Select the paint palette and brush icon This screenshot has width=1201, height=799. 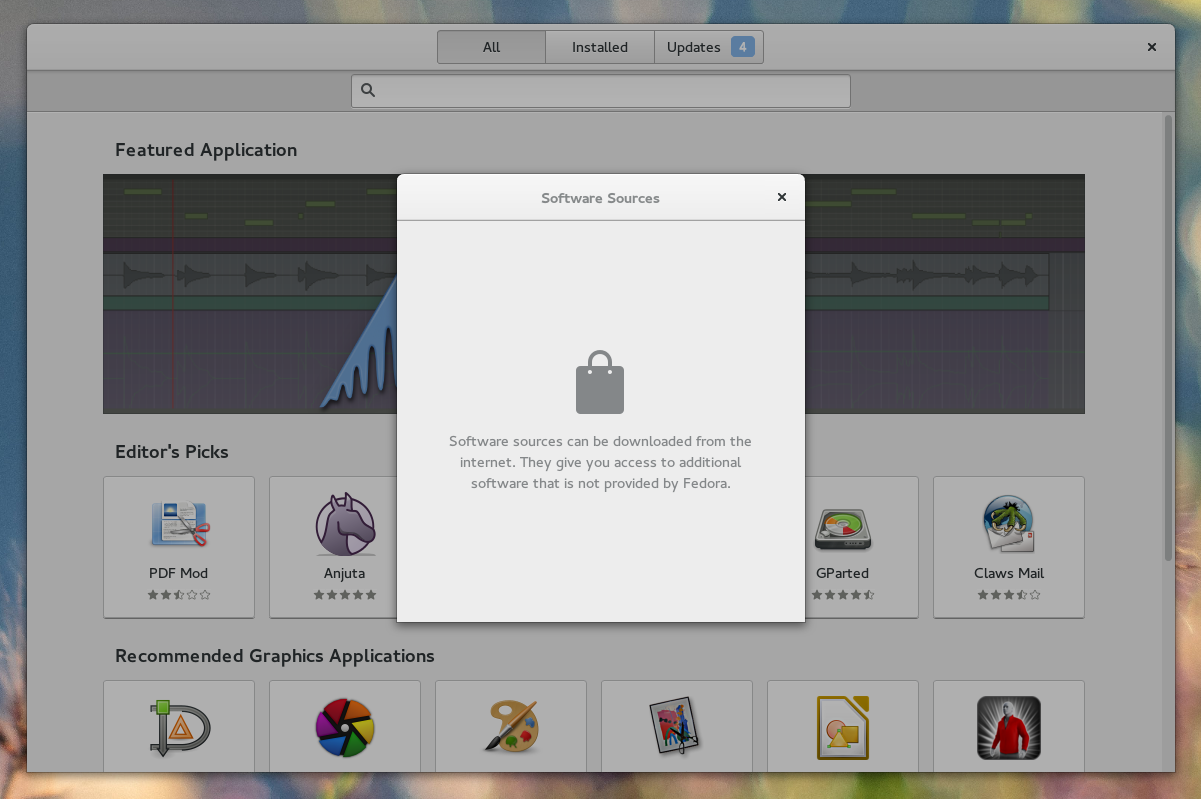click(x=512, y=726)
